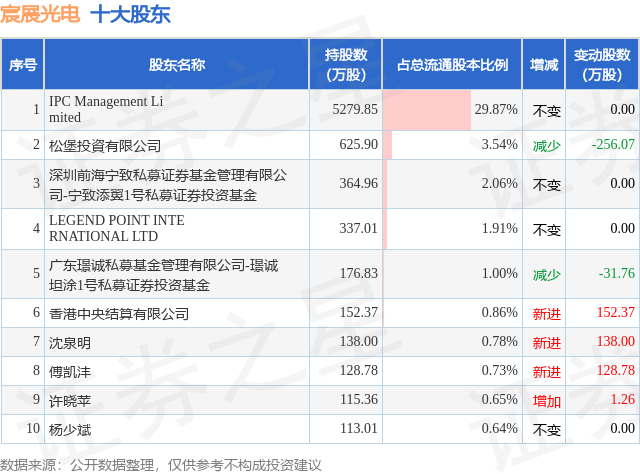Click the 增加 label in 许晓苹 row
640x474 pixels.
[546, 401]
